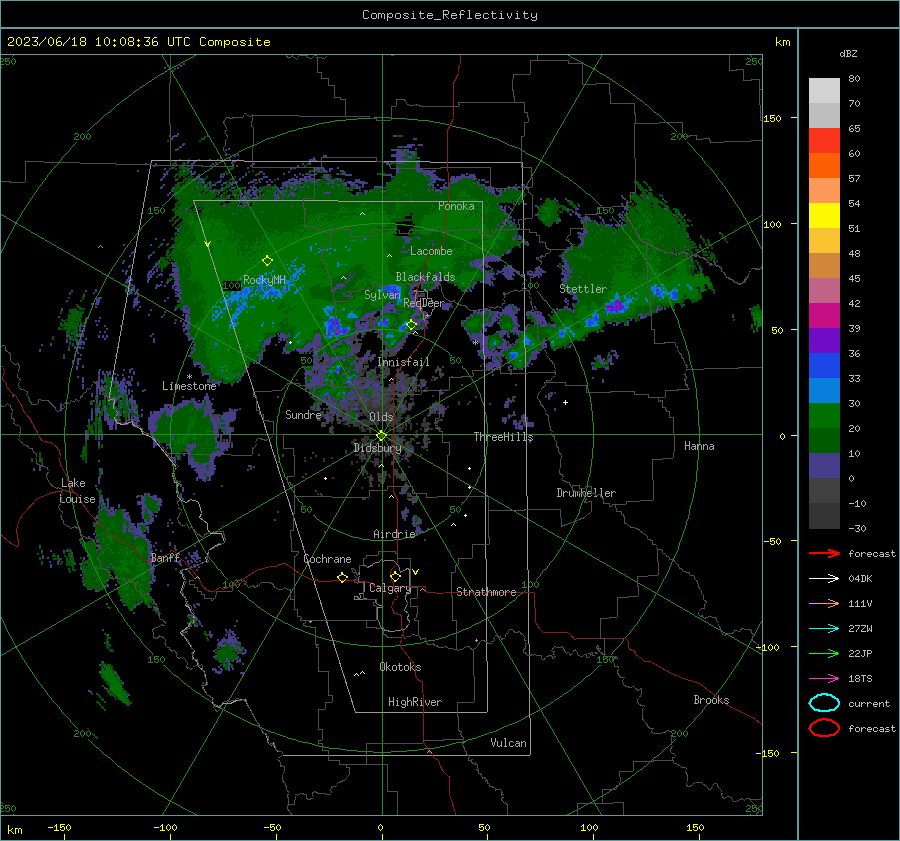900x841 pixels.
Task: Click the Drumheller label
Action: (x=586, y=493)
